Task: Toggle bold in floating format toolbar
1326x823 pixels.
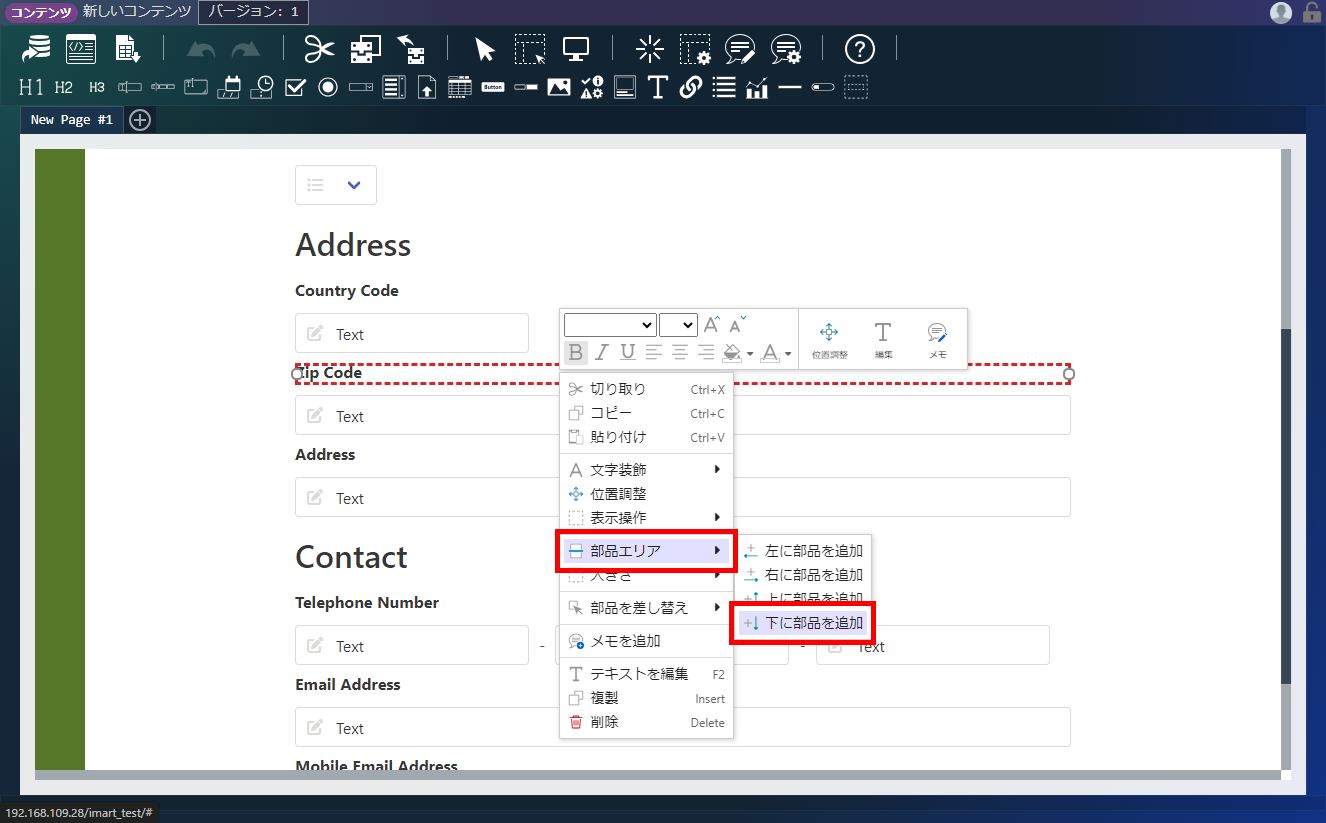Action: [575, 352]
